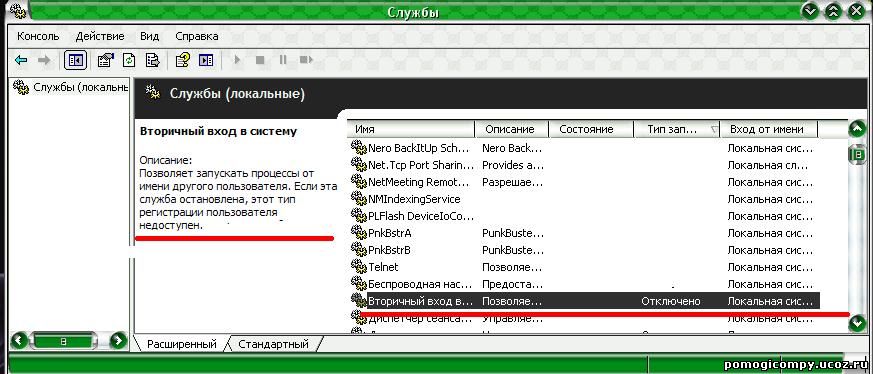Click the gear icon of NMIndexingService
This screenshot has height=374, width=873.
(x=359, y=198)
